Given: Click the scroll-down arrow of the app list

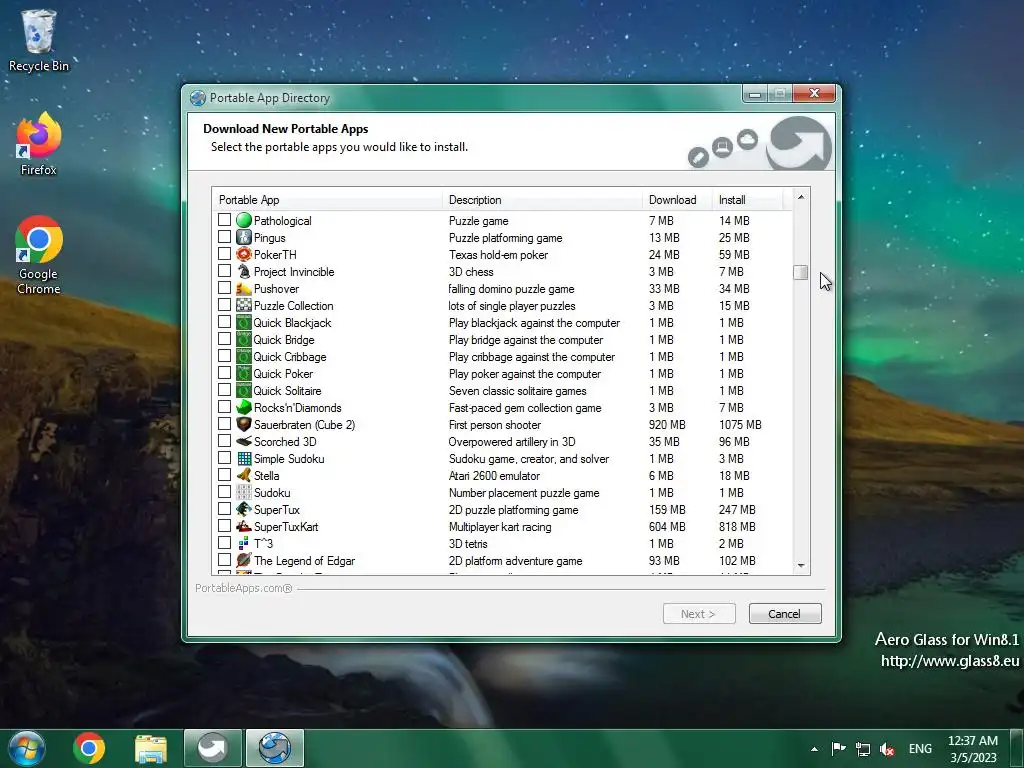Looking at the screenshot, I should click(801, 566).
